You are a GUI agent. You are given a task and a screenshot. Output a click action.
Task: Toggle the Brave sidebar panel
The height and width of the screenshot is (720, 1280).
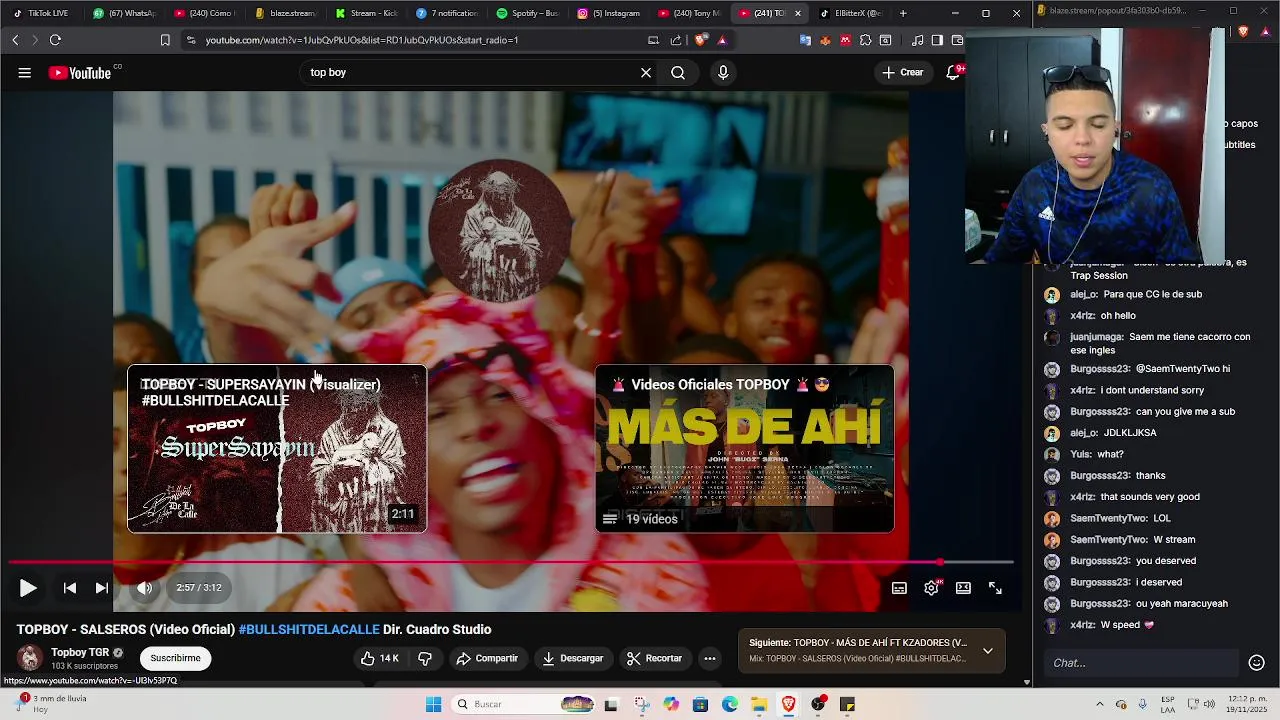(x=937, y=40)
